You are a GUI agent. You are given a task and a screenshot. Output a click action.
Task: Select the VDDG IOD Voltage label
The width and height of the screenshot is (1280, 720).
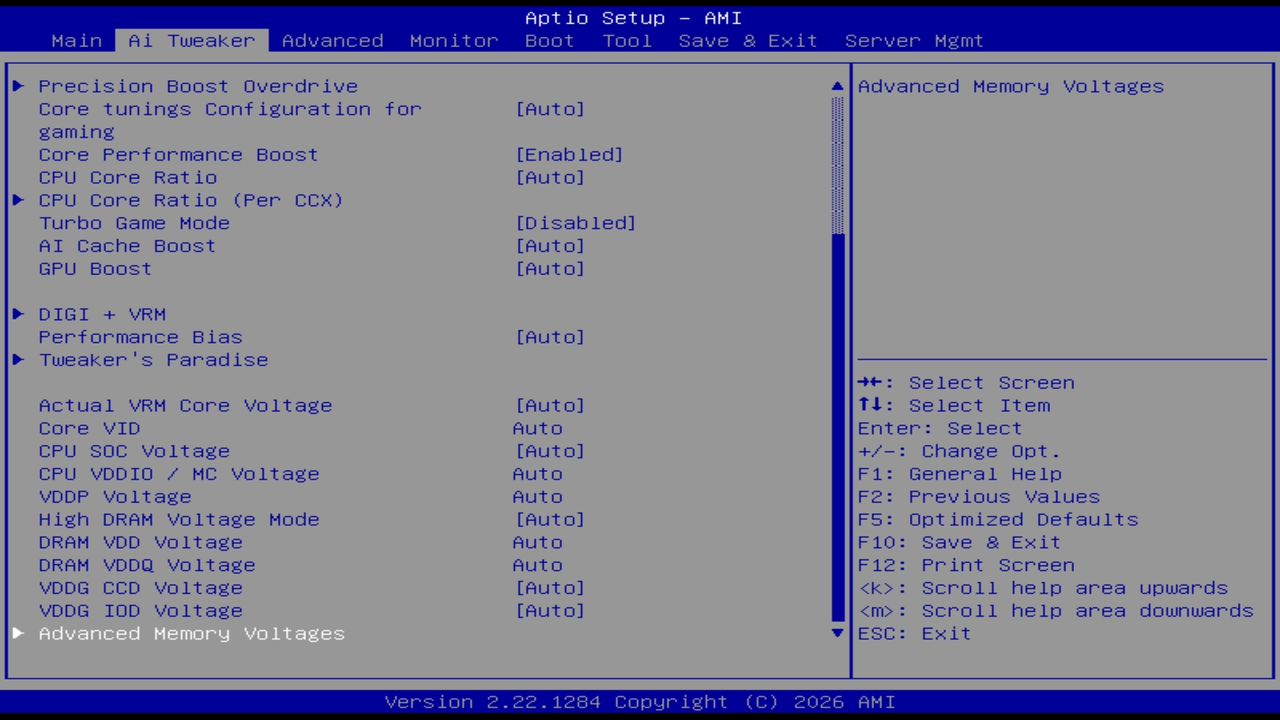point(140,611)
